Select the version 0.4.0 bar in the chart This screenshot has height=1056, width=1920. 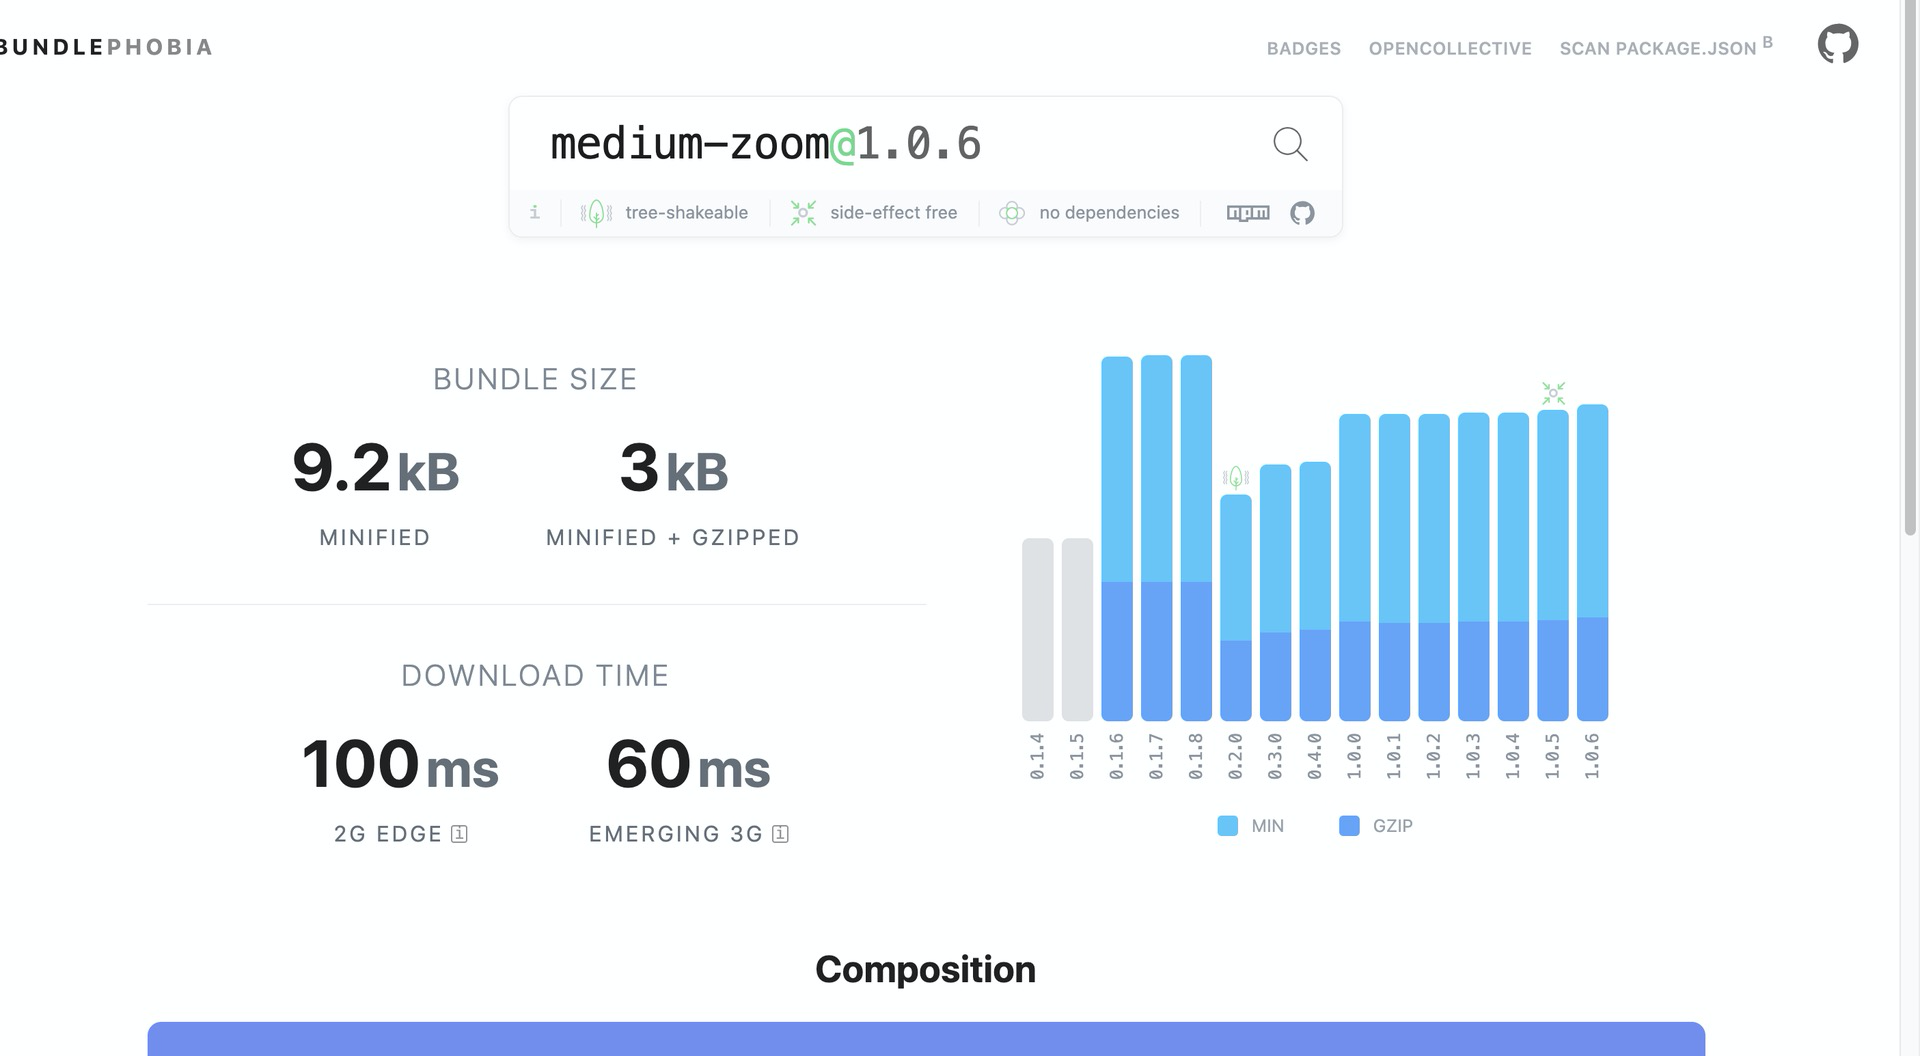pyautogui.click(x=1315, y=591)
